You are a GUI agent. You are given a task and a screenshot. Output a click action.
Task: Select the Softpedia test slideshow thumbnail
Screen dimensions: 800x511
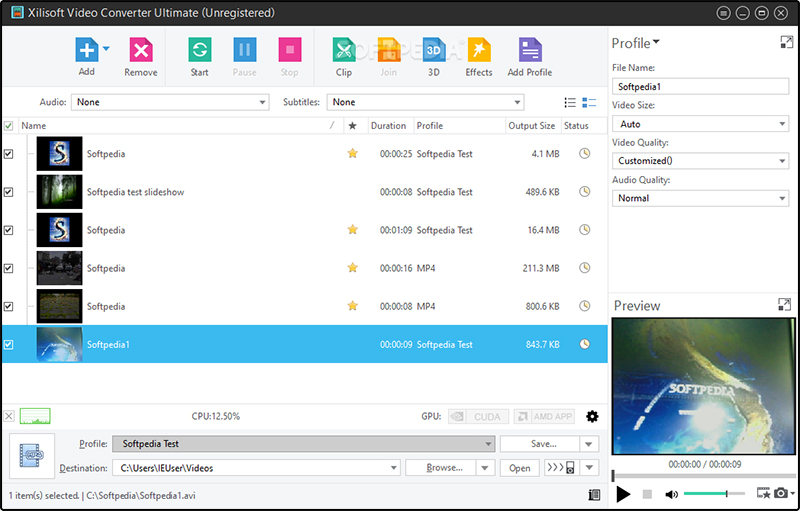(59, 192)
